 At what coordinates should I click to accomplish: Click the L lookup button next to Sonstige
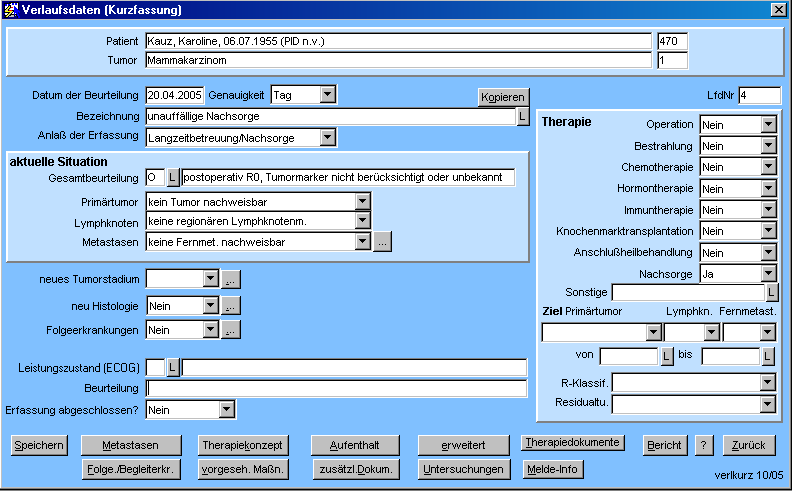(x=772, y=293)
